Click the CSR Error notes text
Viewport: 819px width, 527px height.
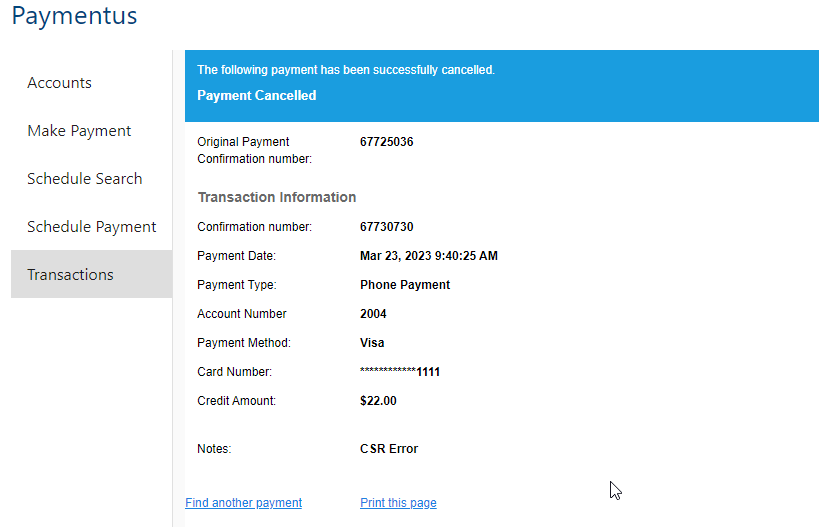tap(389, 449)
